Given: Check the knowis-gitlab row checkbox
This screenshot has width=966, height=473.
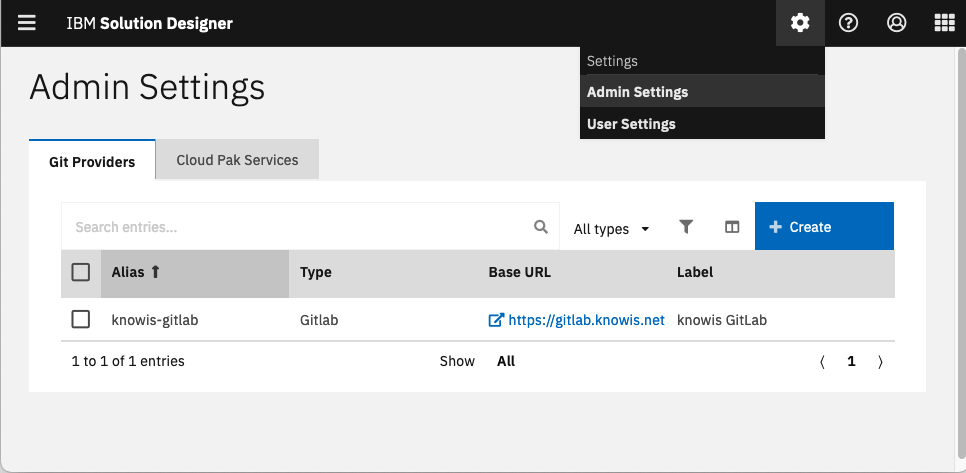Looking at the screenshot, I should coord(81,320).
